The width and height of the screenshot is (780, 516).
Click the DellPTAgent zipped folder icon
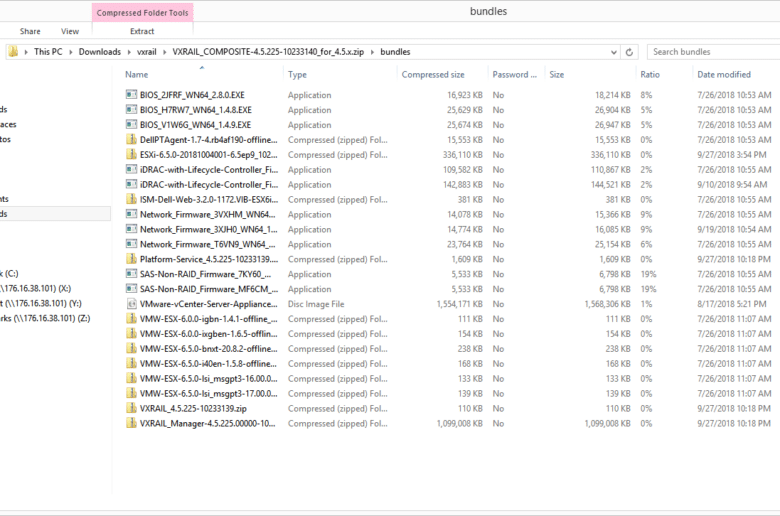click(131, 139)
